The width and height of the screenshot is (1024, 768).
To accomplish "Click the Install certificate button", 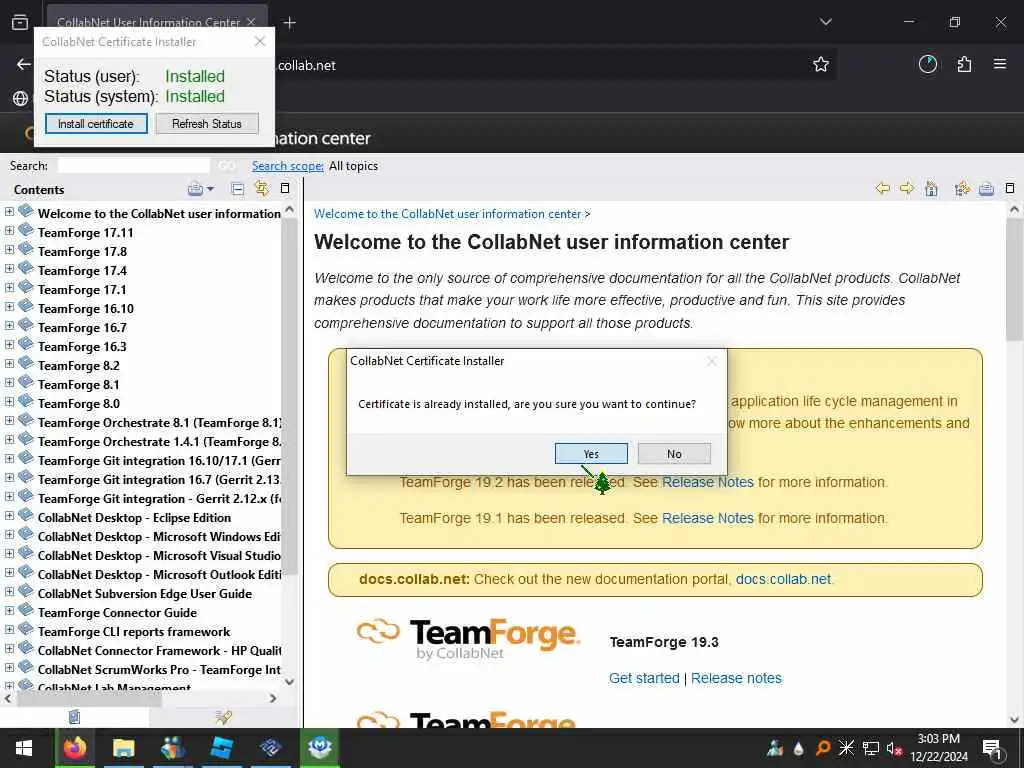I will (96, 123).
